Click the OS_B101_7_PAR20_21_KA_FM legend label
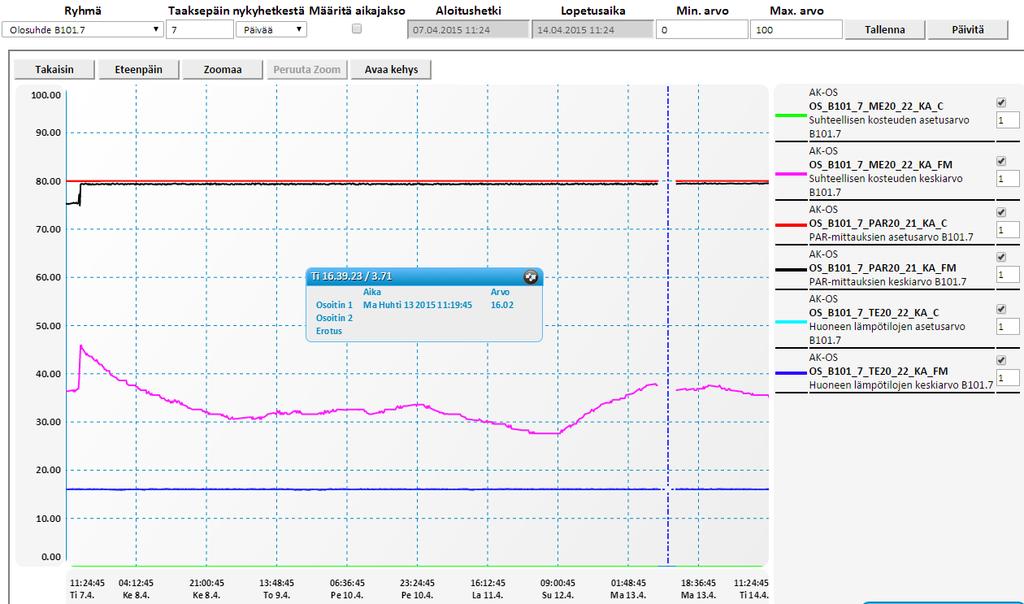The height and width of the screenshot is (604, 1024). tap(882, 268)
